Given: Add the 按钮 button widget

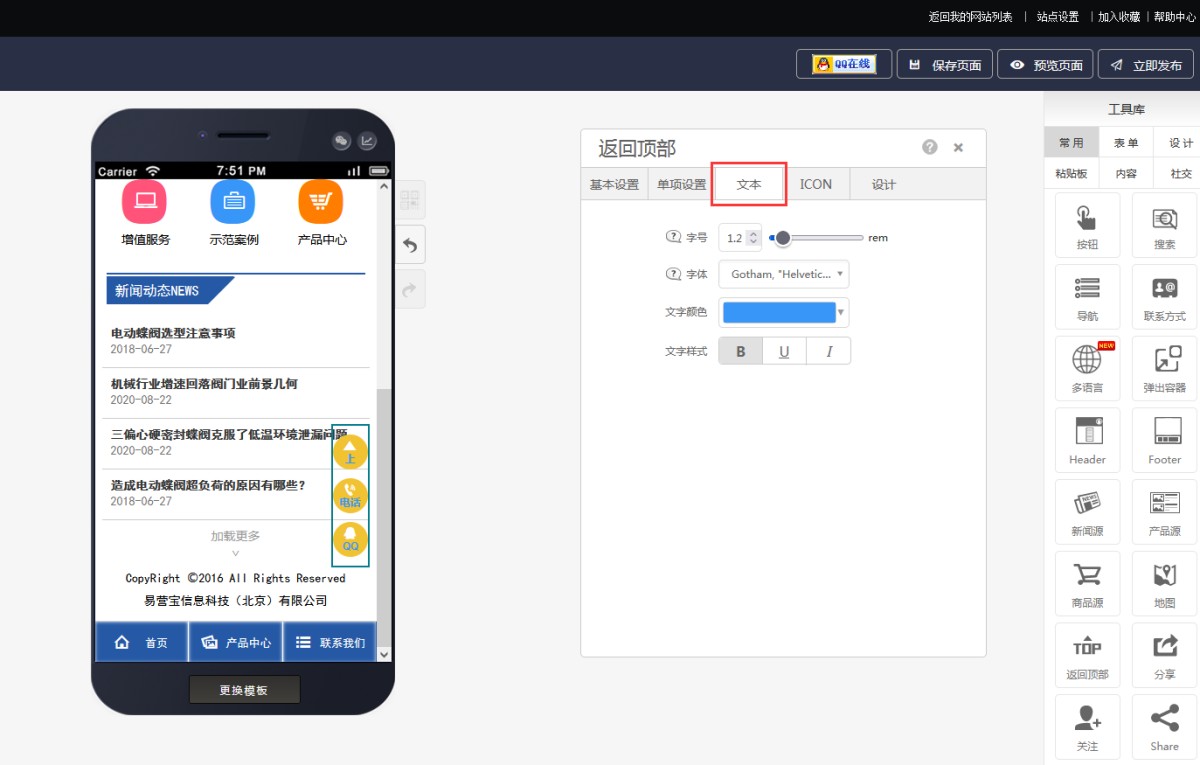Looking at the screenshot, I should (x=1087, y=226).
